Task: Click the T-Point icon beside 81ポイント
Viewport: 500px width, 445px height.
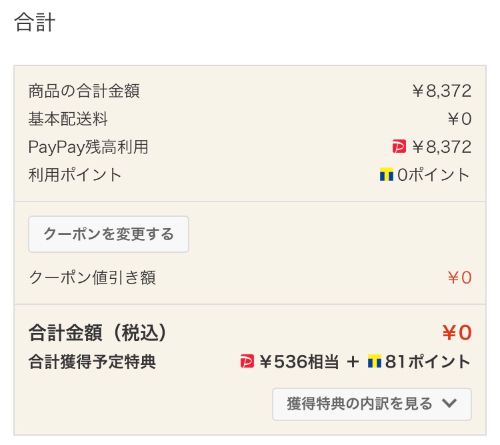Action: [x=374, y=362]
